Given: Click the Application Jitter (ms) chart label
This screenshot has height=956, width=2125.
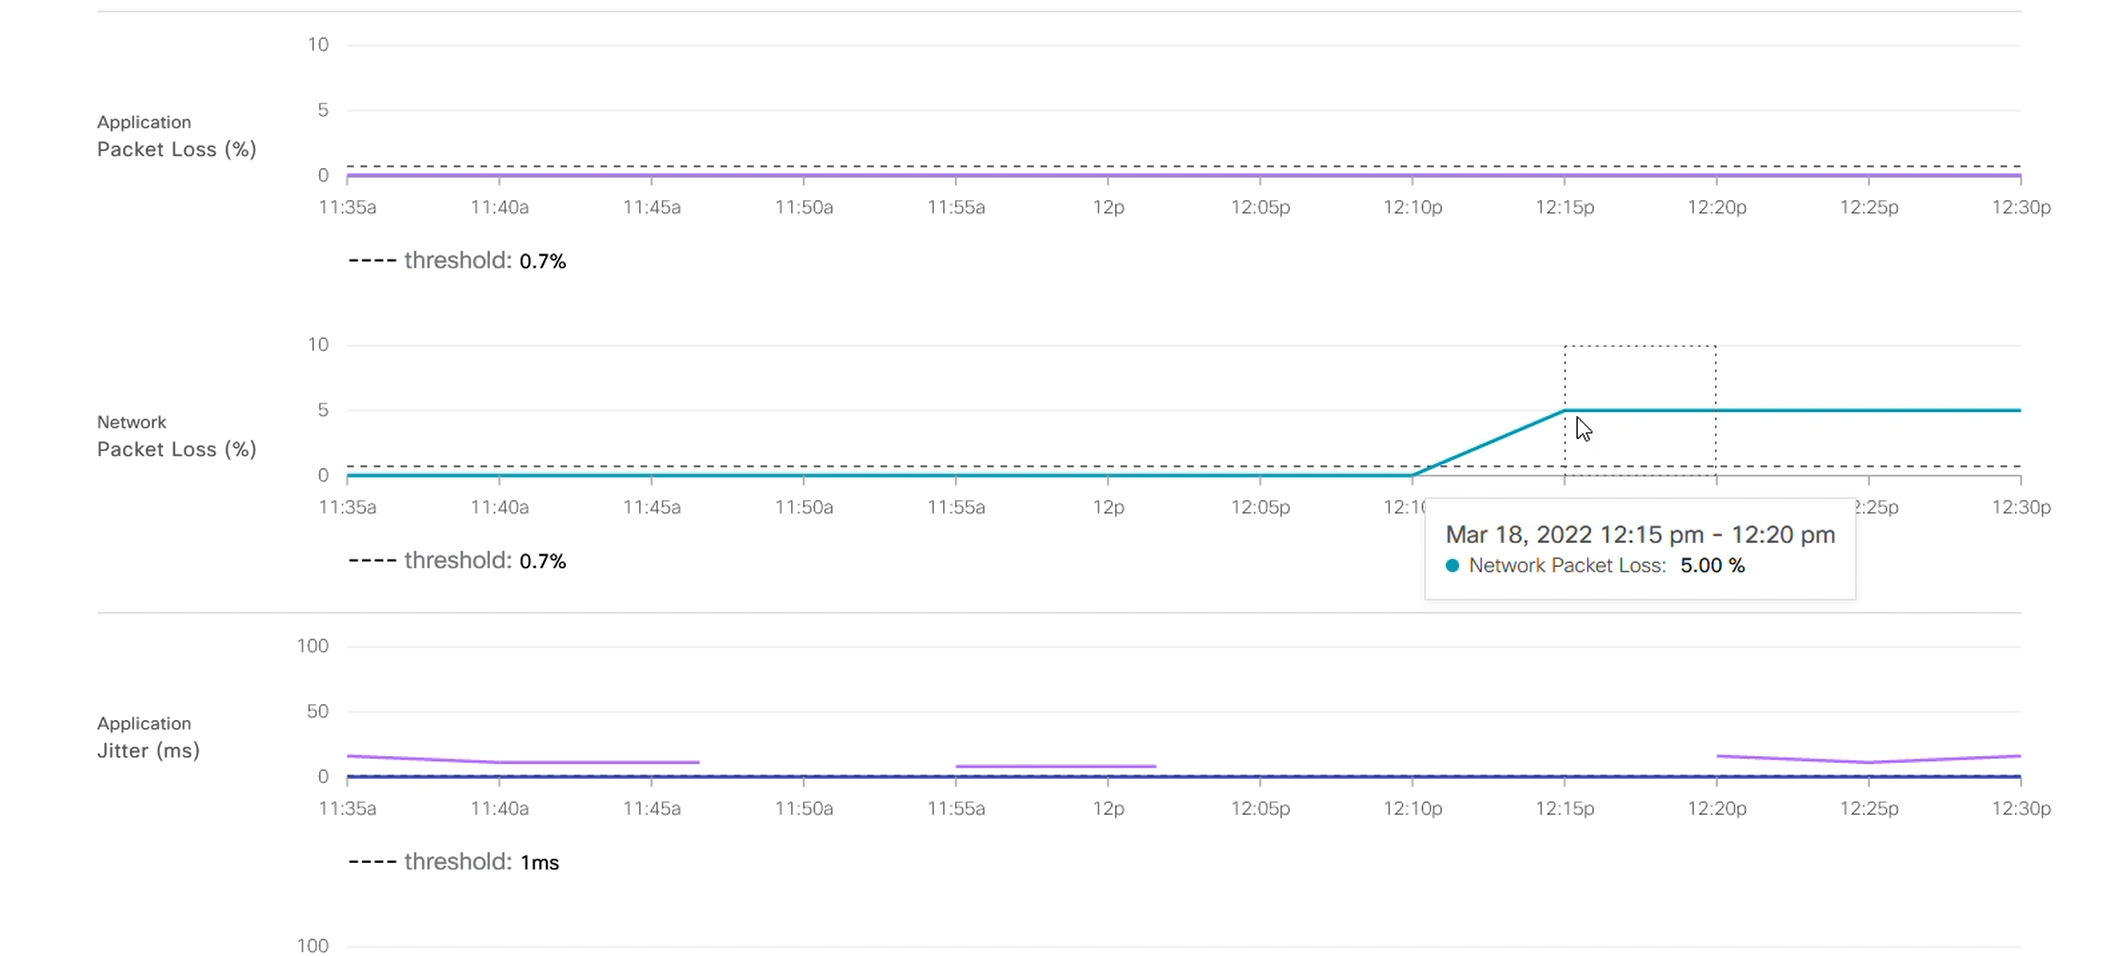Looking at the screenshot, I should 148,738.
